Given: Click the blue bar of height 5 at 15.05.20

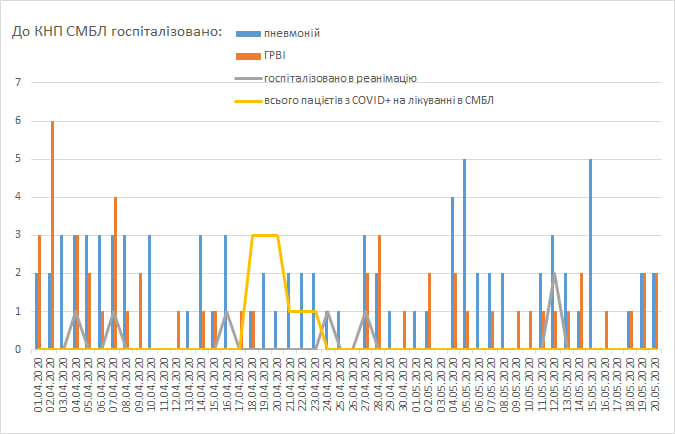Looking at the screenshot, I should [x=591, y=254].
